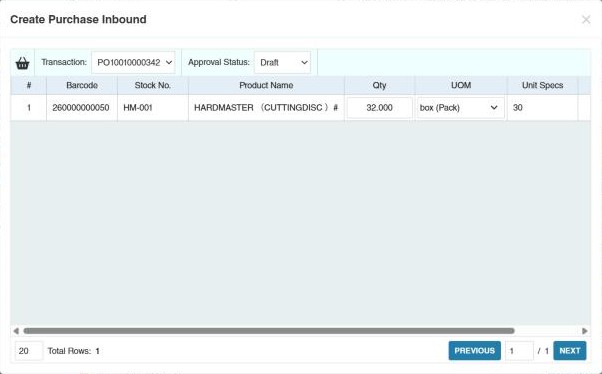Select the HARDMASTER CUTTINGDISC product name cell

[x=266, y=108]
